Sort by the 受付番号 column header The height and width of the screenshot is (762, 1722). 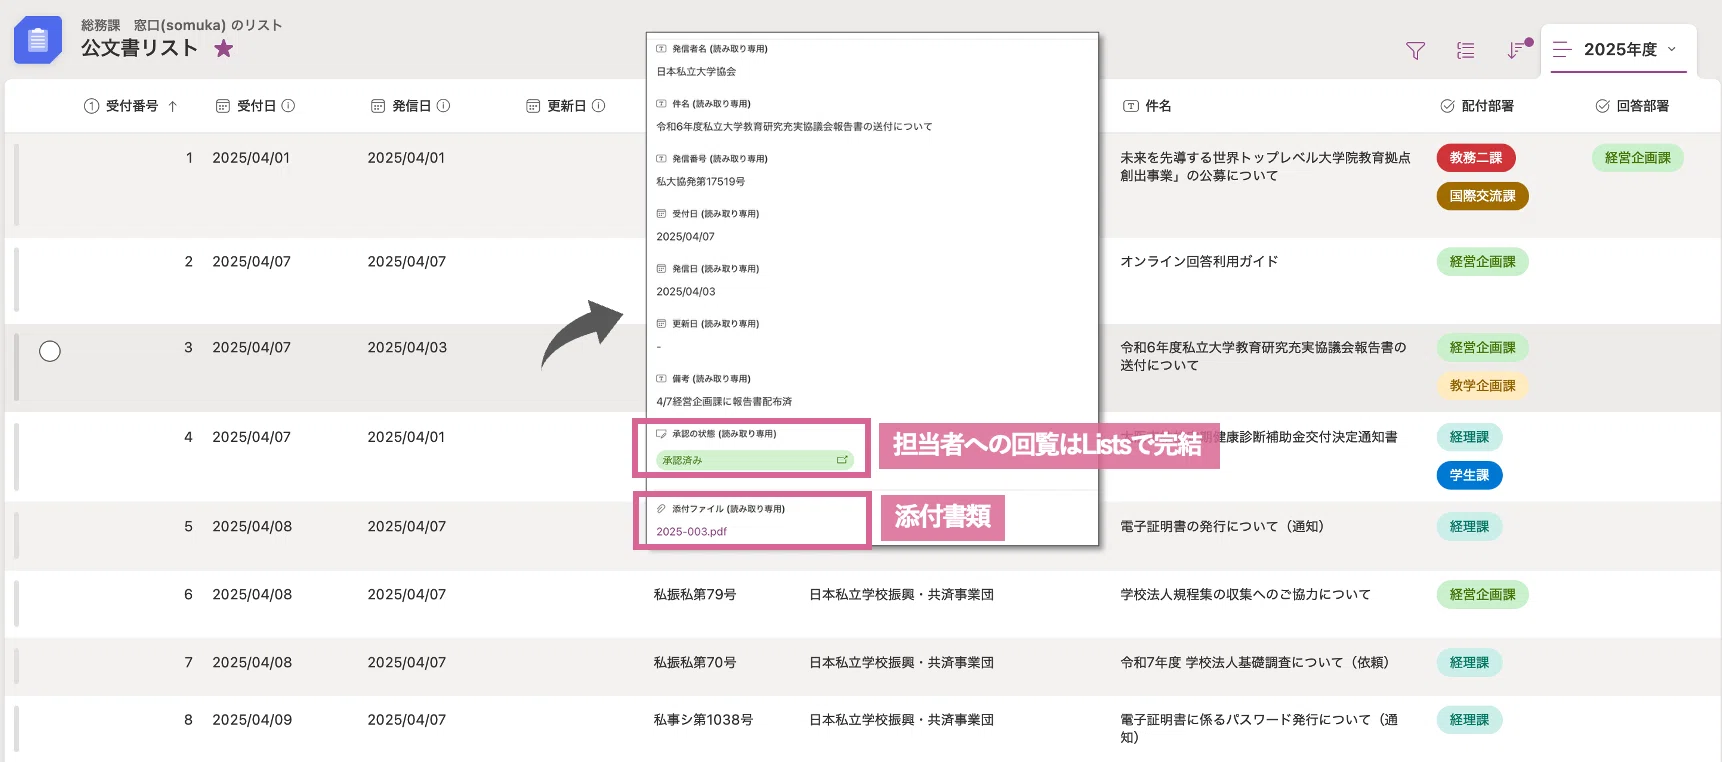(x=131, y=106)
